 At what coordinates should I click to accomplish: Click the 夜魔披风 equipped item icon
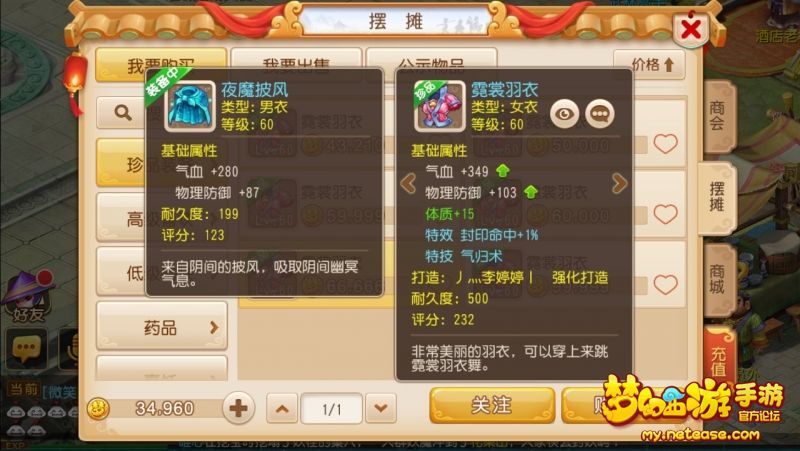pyautogui.click(x=190, y=106)
